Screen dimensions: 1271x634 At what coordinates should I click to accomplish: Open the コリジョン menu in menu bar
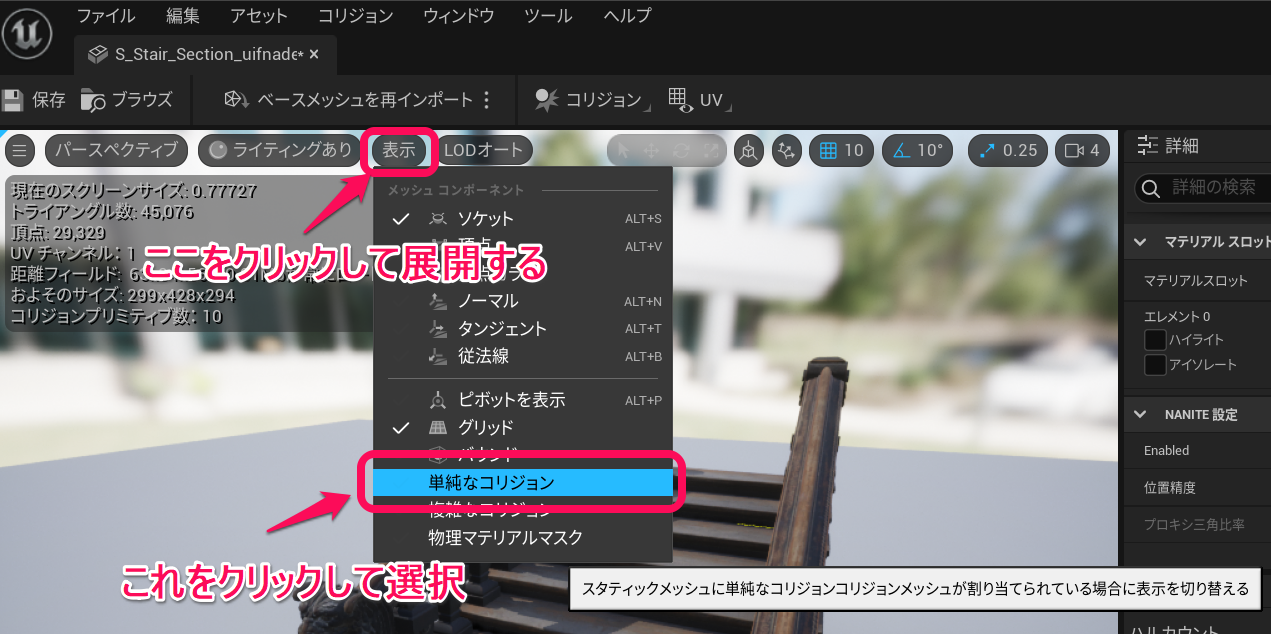coord(356,16)
